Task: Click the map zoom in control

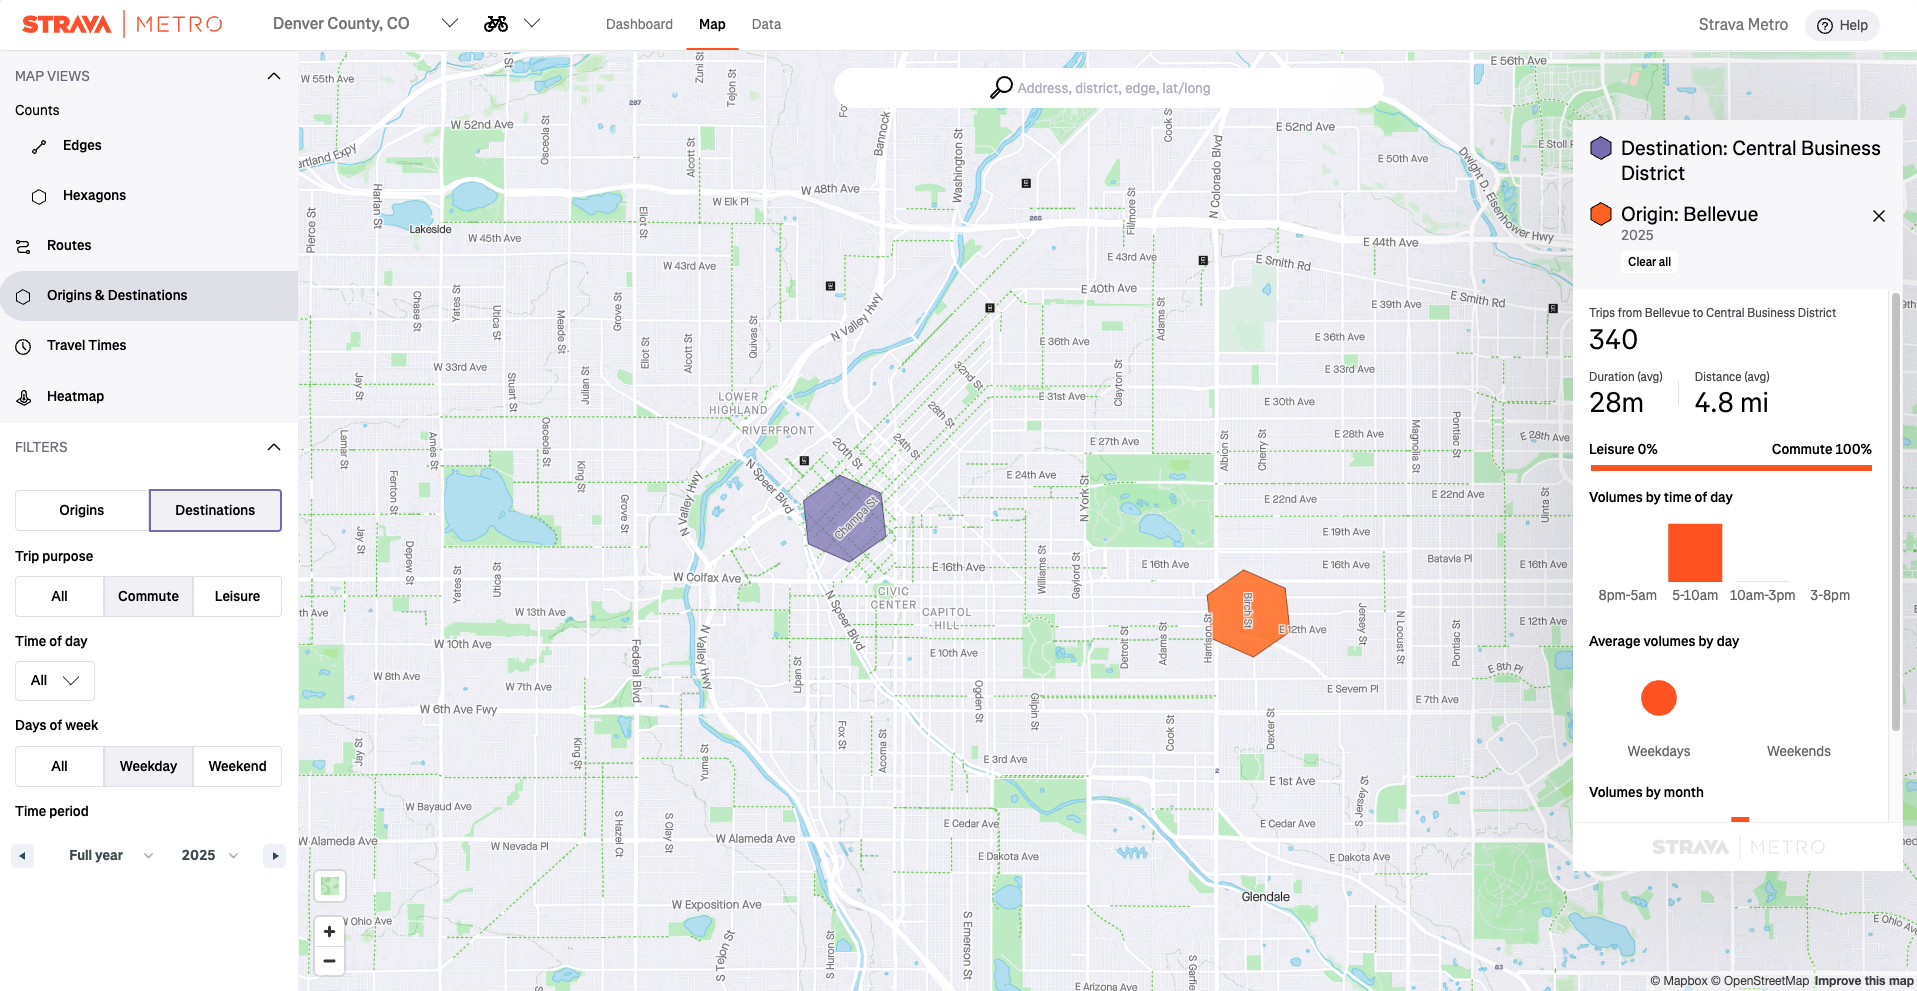Action: click(x=328, y=931)
